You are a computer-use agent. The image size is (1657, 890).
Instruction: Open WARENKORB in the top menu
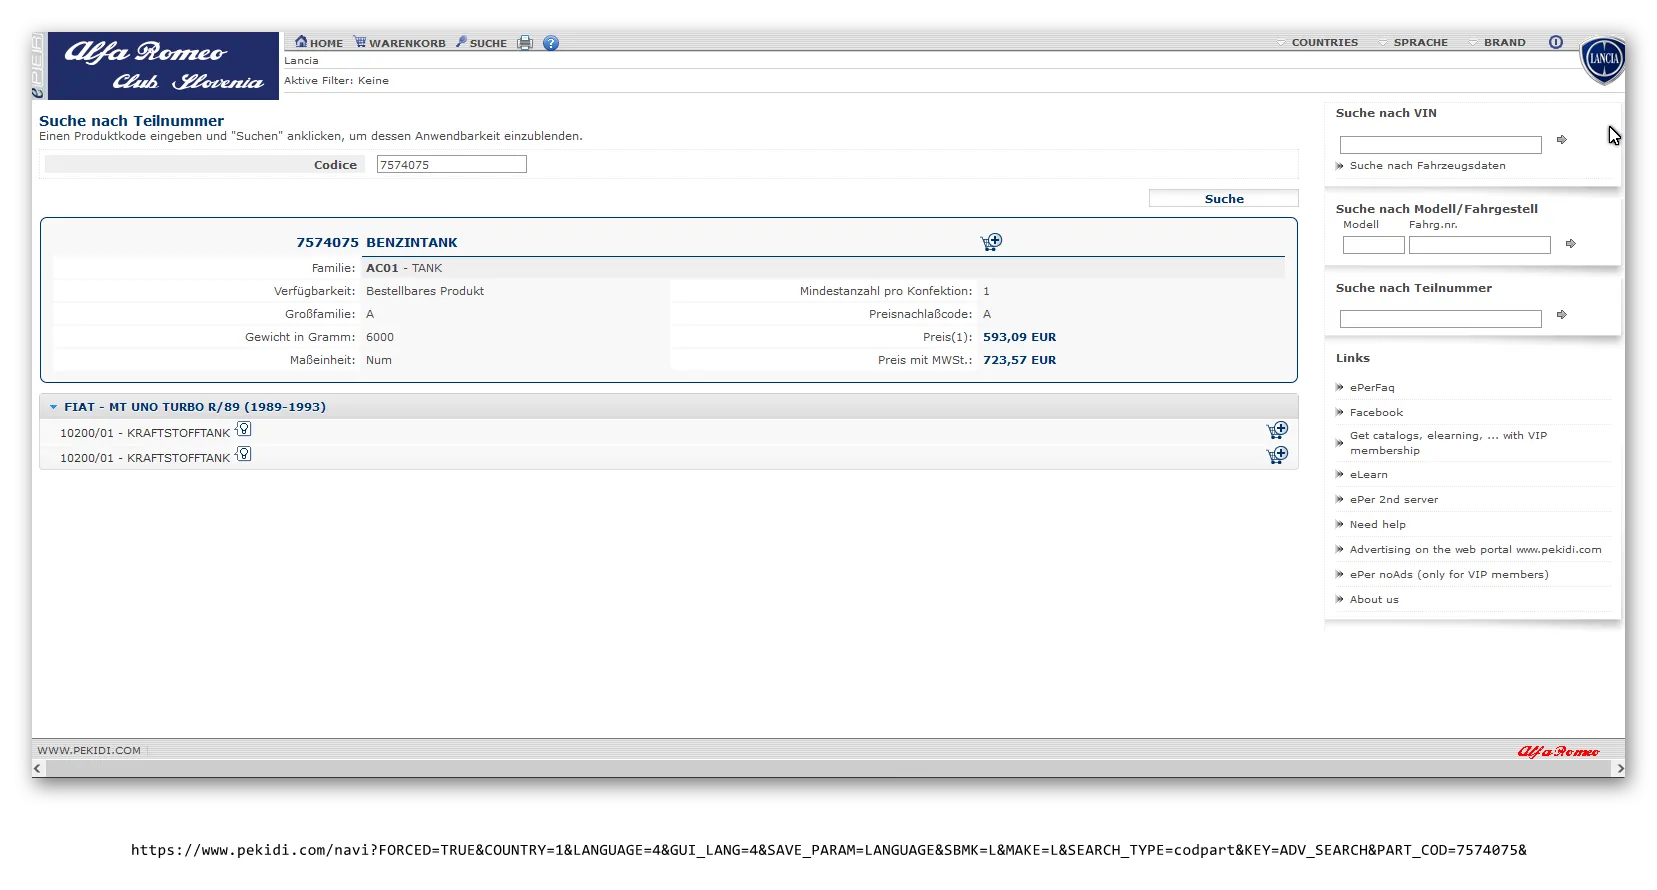tap(400, 43)
